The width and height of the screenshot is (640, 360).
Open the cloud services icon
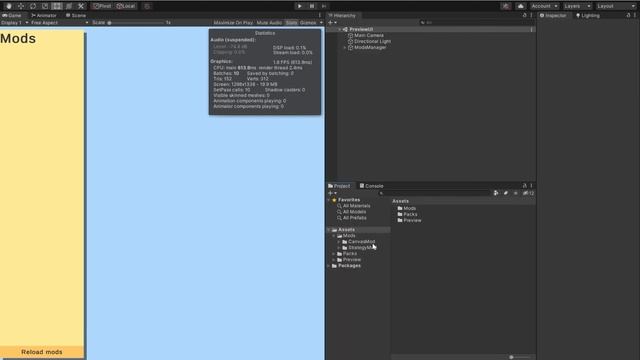pyautogui.click(x=520, y=6)
